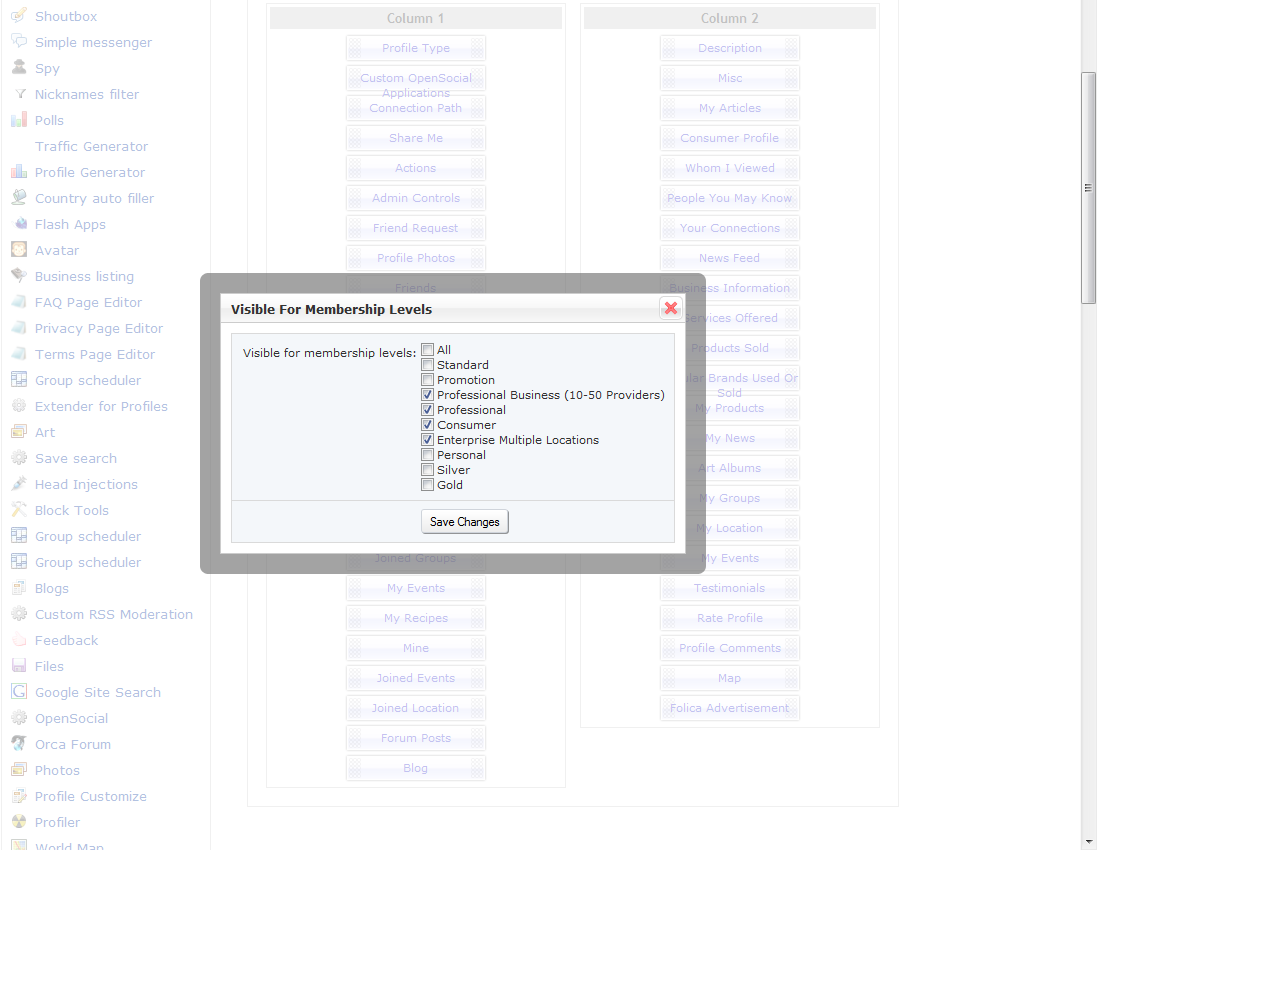The height and width of the screenshot is (994, 1280).
Task: Click the My Recipes block
Action: point(416,618)
